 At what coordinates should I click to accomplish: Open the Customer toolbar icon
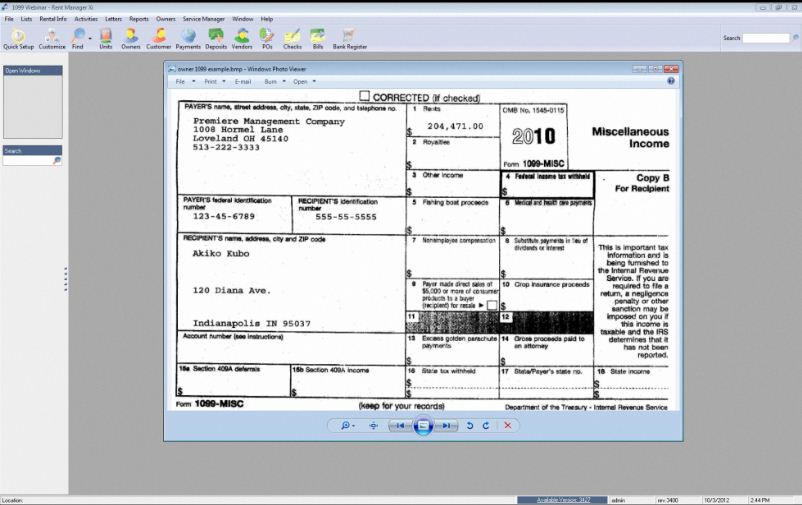tap(159, 39)
